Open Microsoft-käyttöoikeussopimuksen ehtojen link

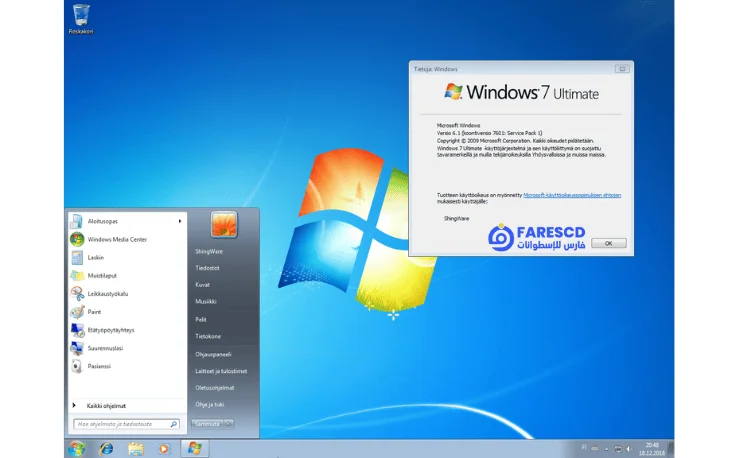[572, 195]
